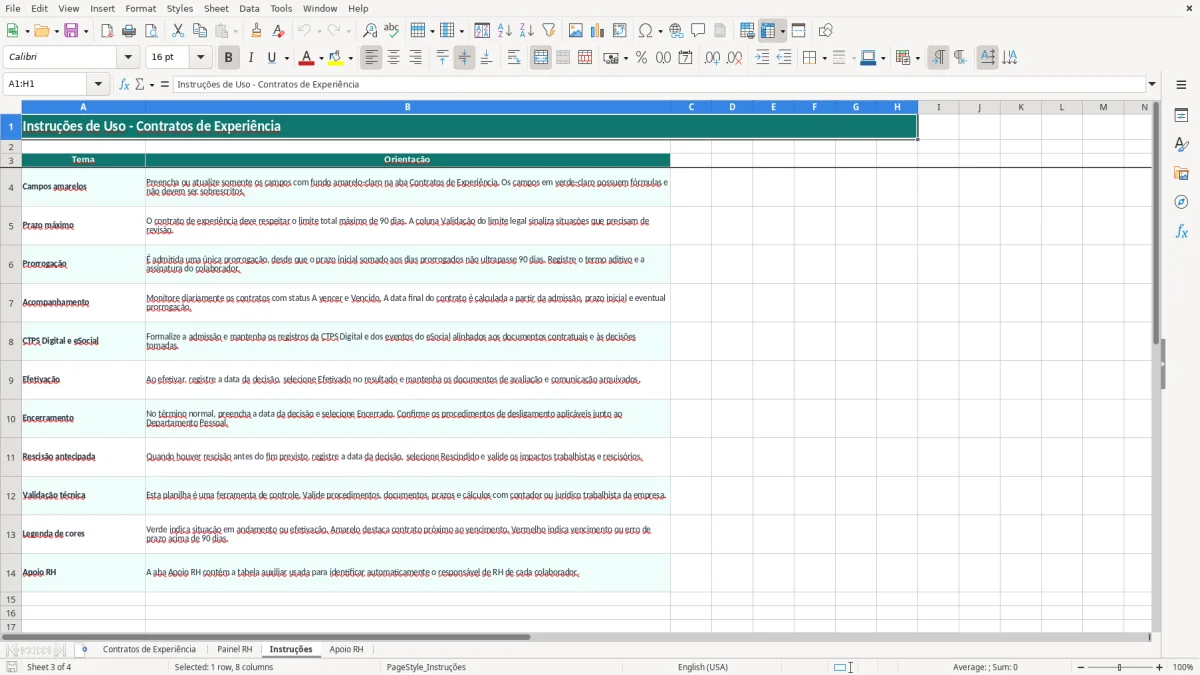Open the Save button's dropdown arrow

(85, 31)
